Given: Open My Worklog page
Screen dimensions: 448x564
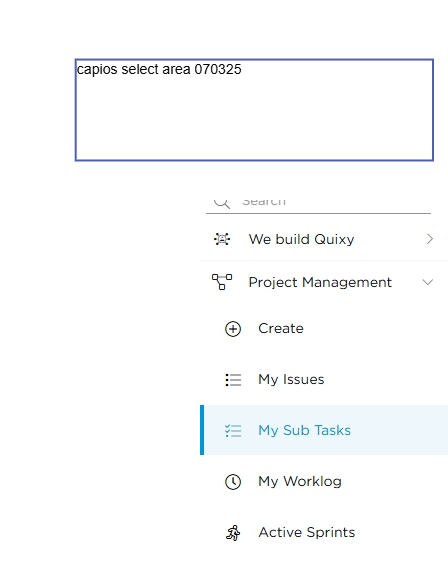Looking at the screenshot, I should coord(300,481).
